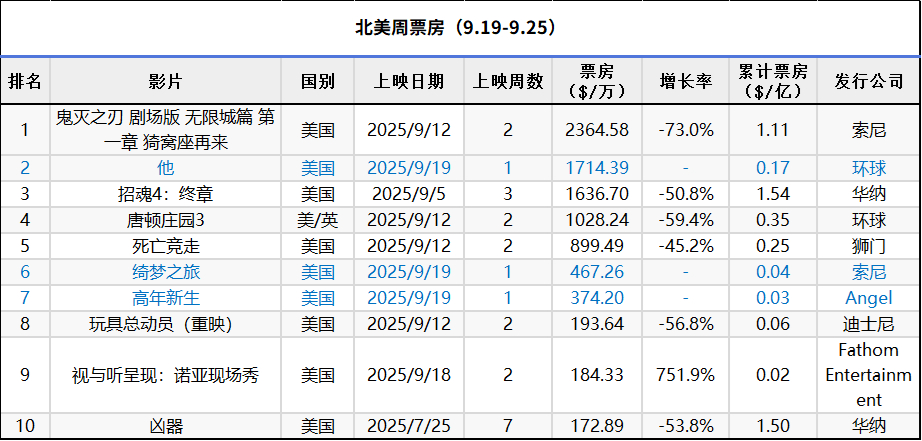Click the distributor Fathom Entertainment
This screenshot has width=922, height=441.
tap(868, 375)
